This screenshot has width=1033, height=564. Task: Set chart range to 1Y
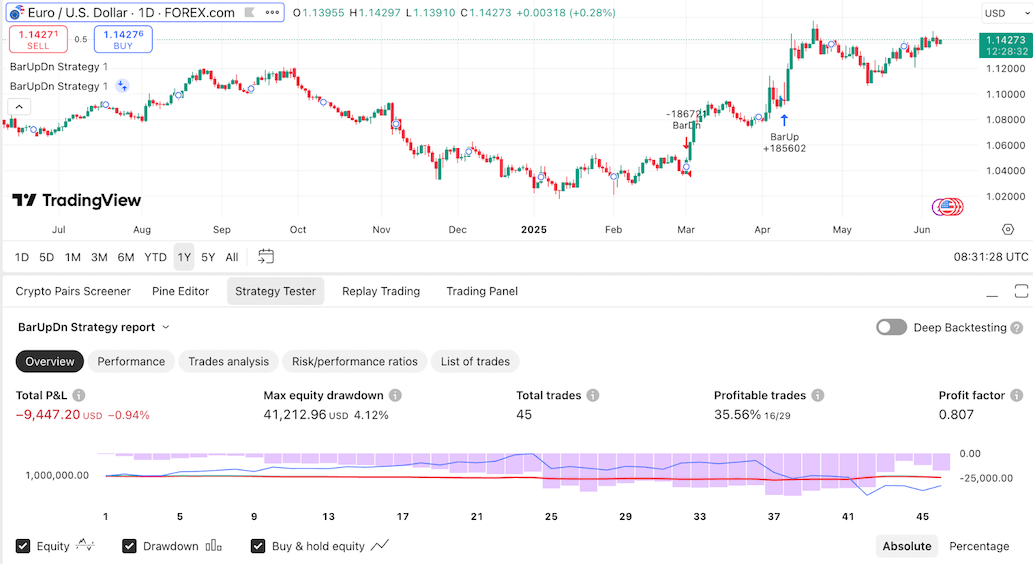click(184, 257)
